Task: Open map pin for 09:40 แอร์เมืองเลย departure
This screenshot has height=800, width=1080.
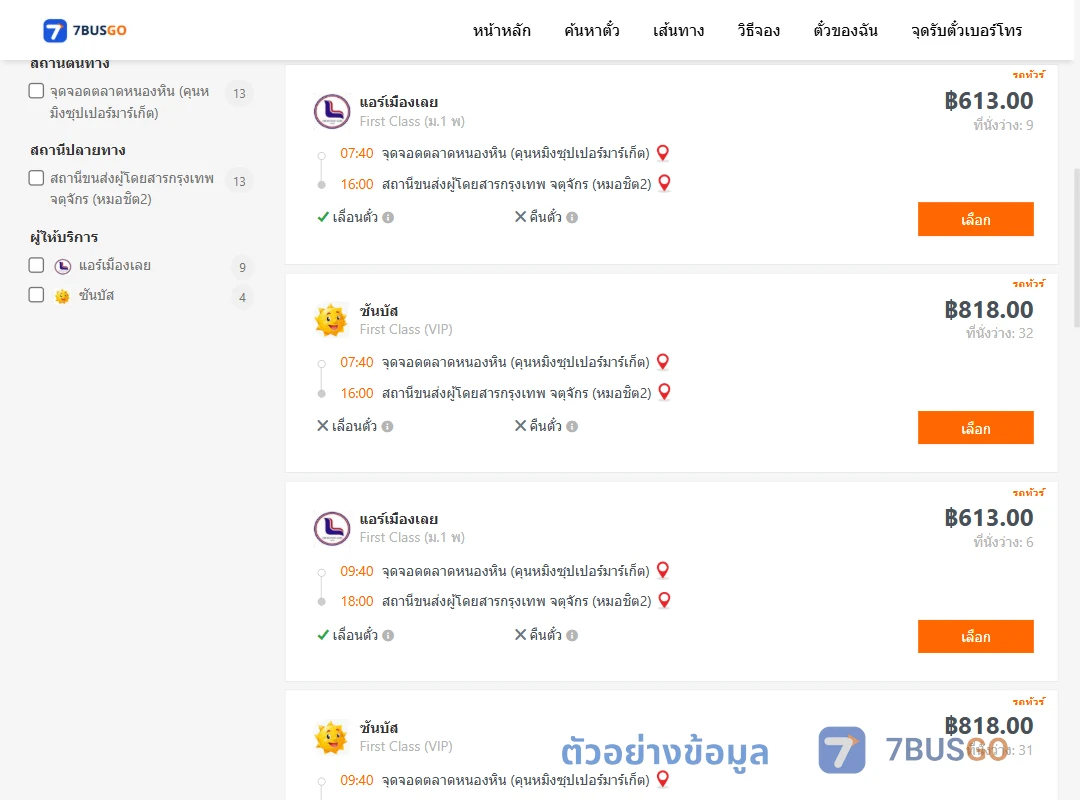Action: [x=663, y=571]
